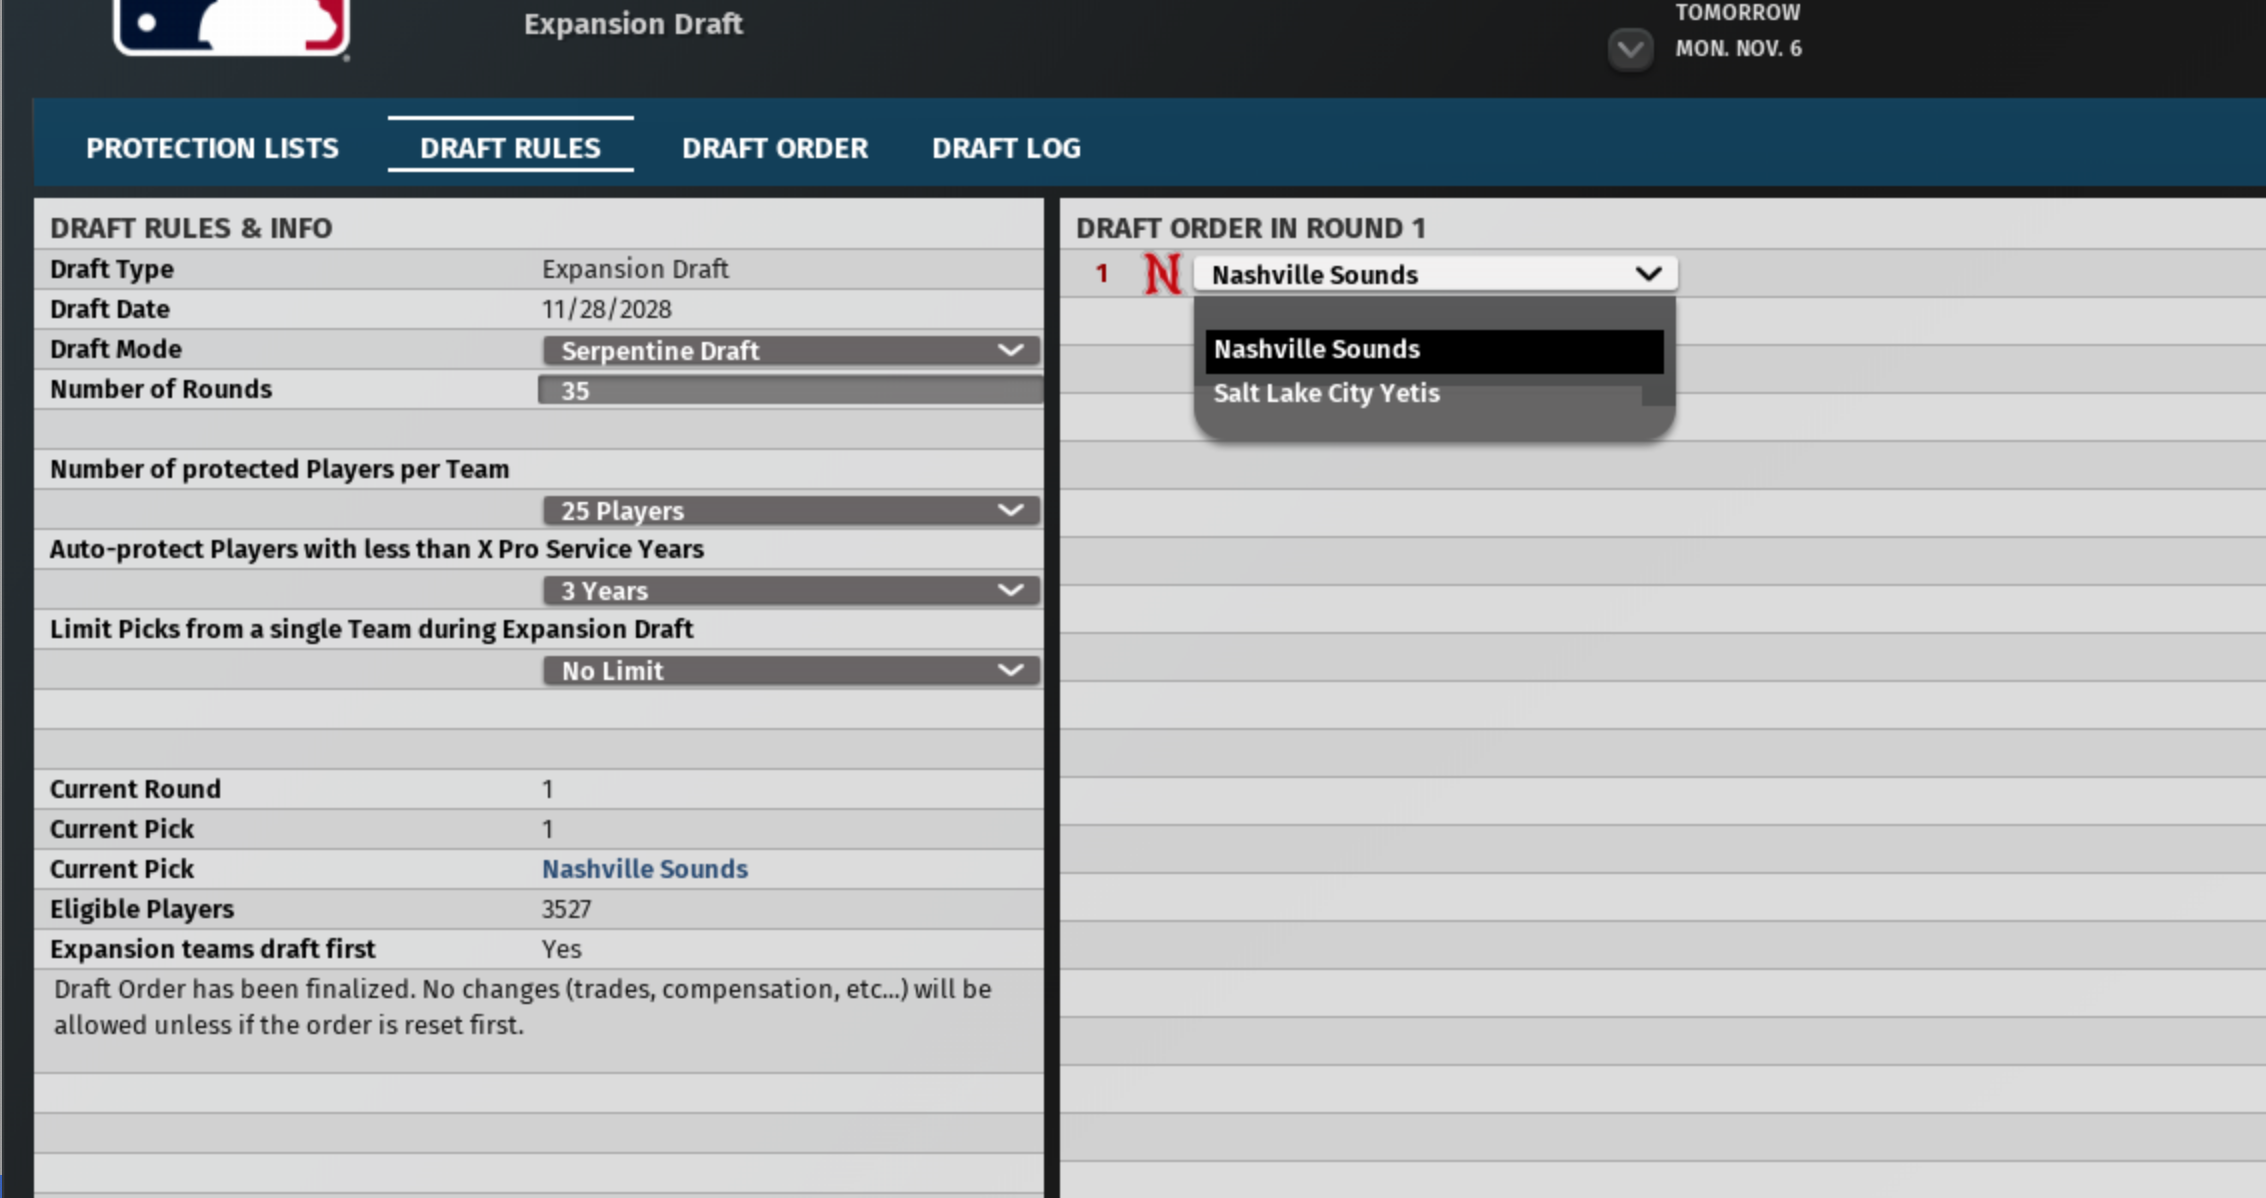Click the Draft Mode label

pos(116,349)
